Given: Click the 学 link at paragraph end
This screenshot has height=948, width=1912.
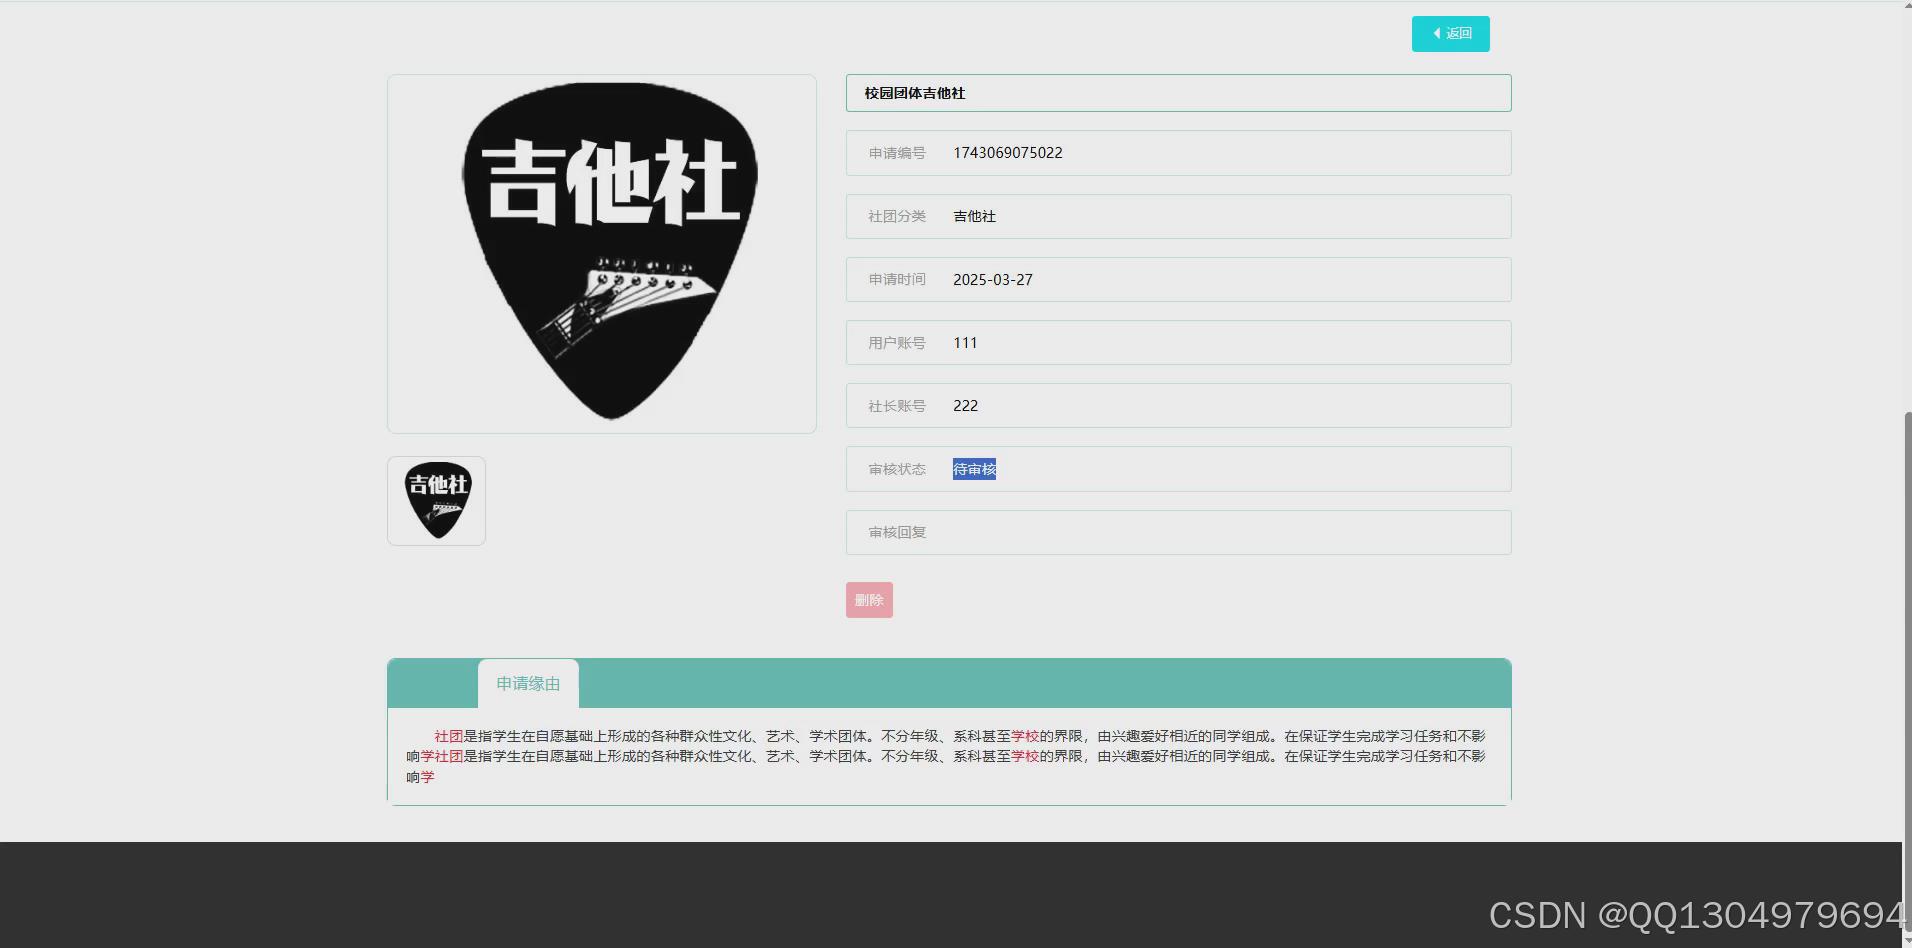Looking at the screenshot, I should point(429,777).
